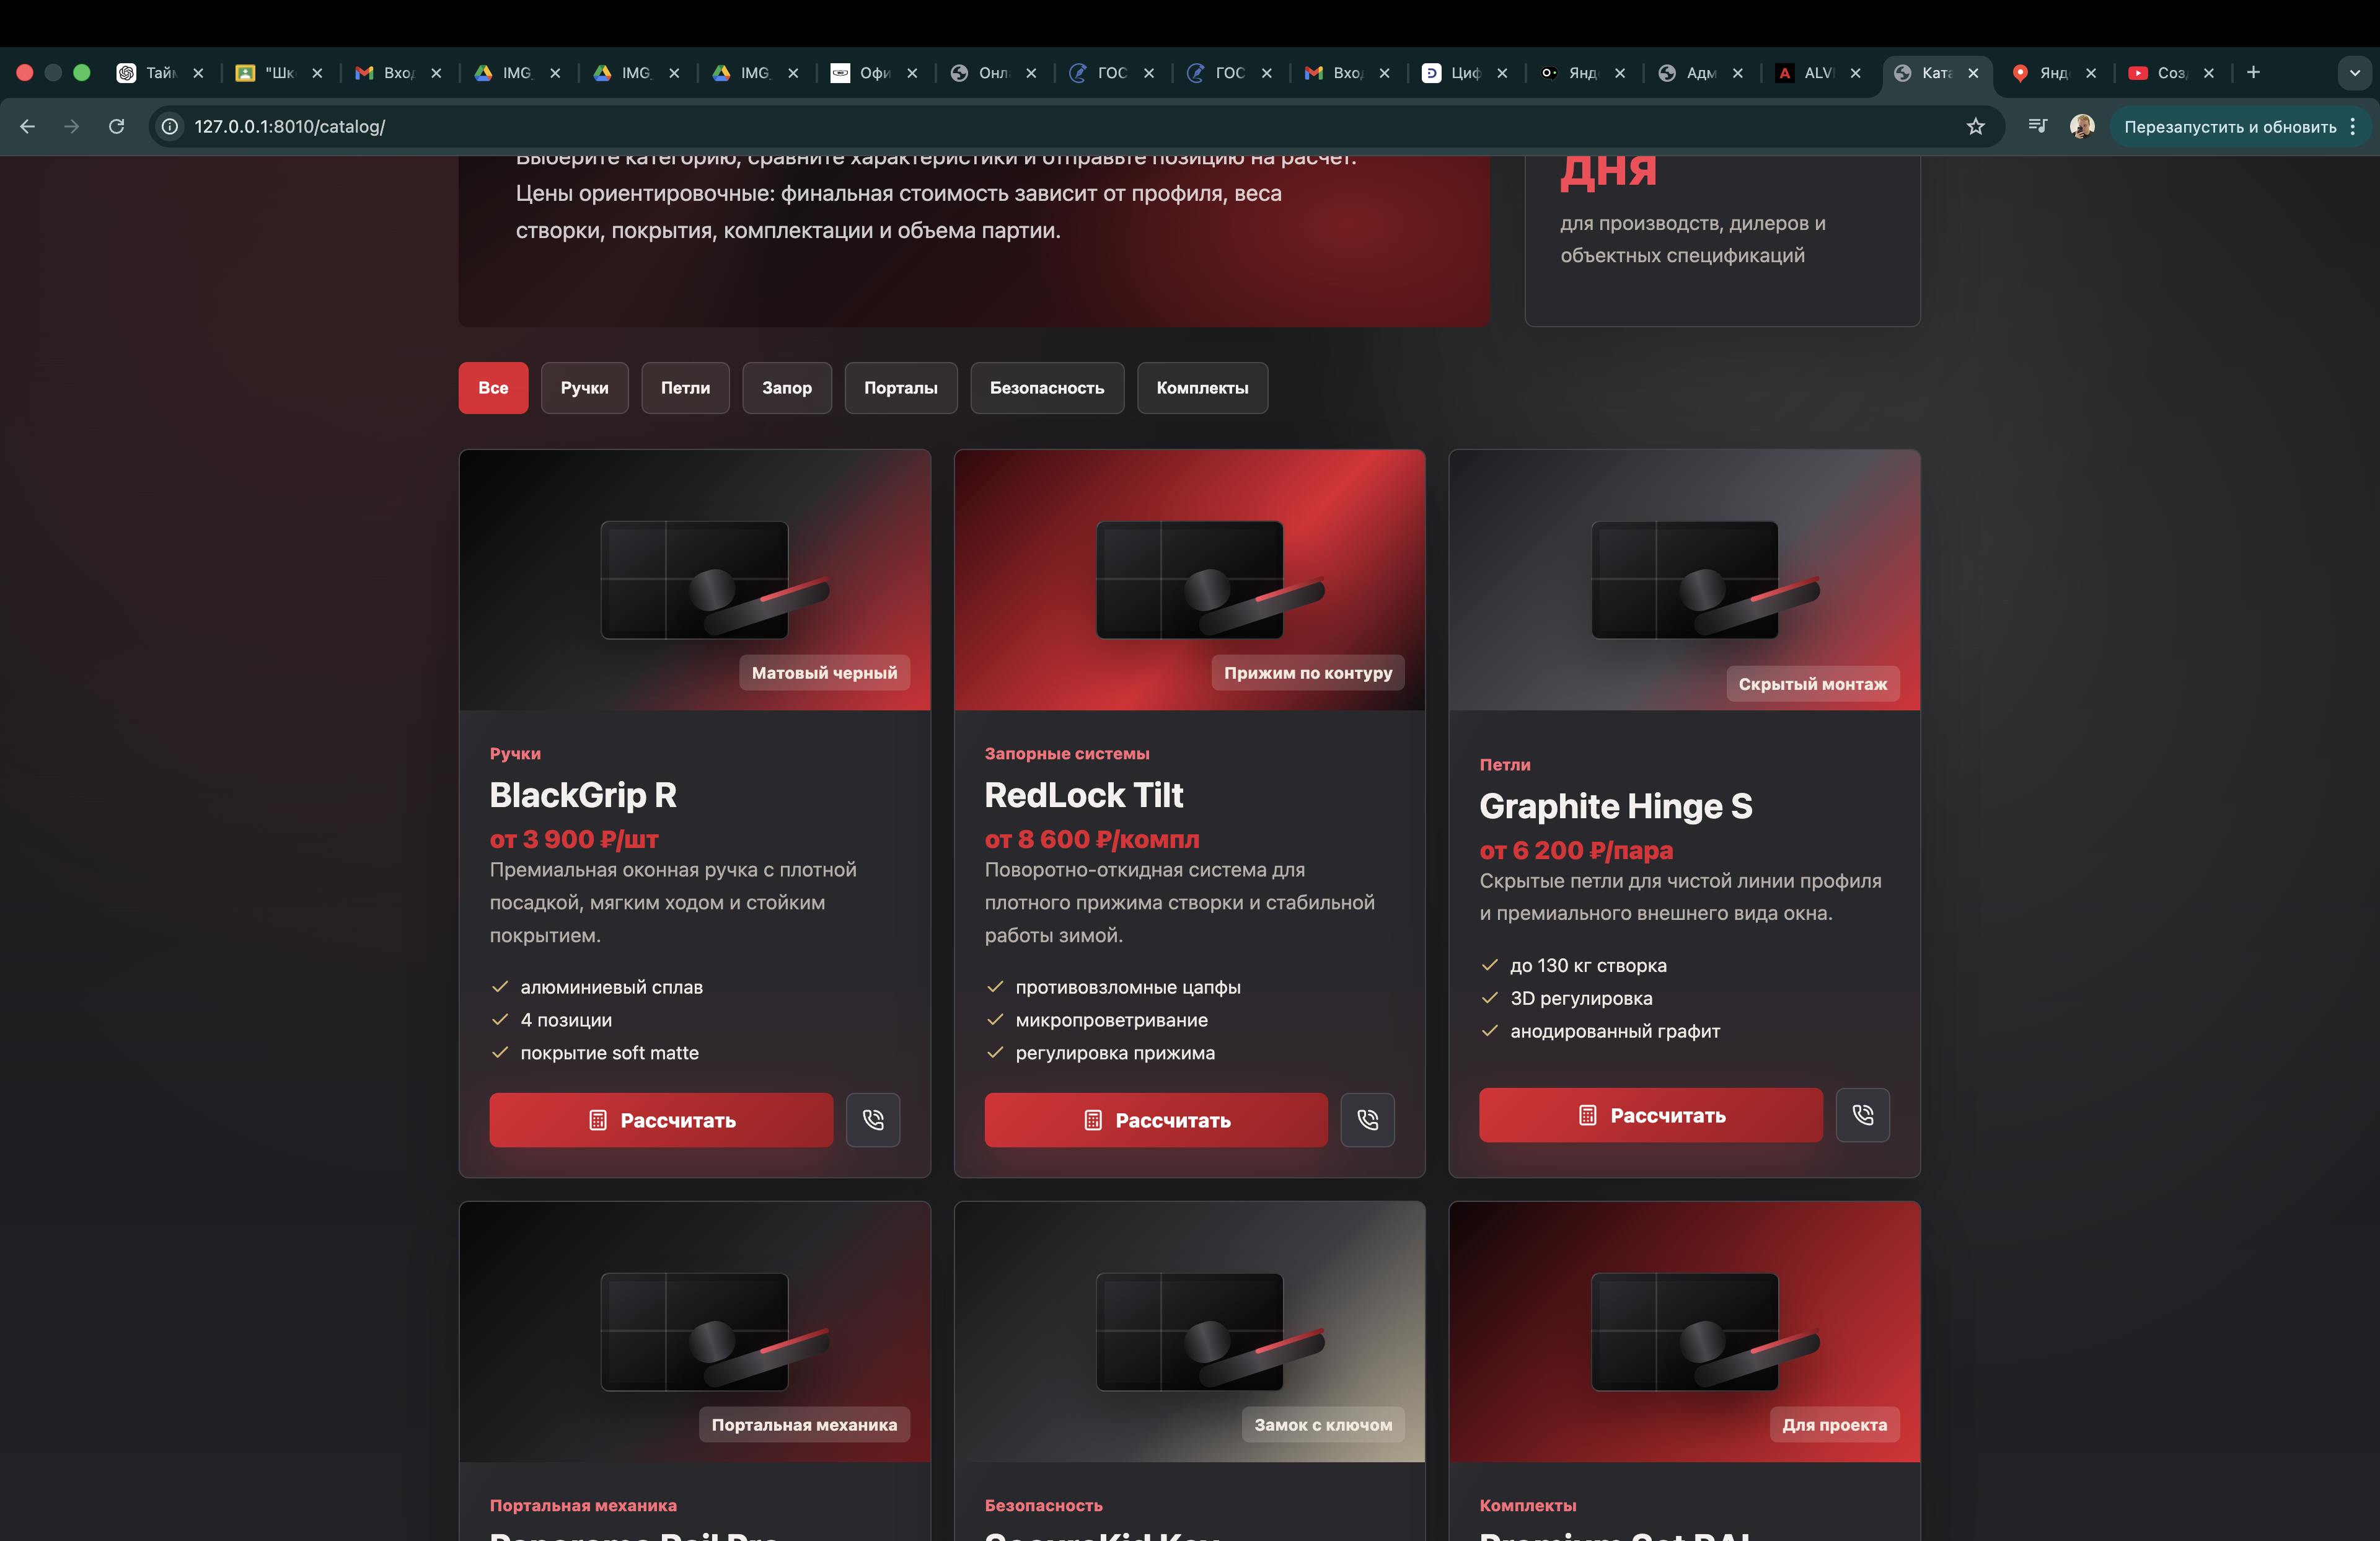Filter catalog by Комплекты chip
Viewport: 2380px width, 1541px height.
pos(1202,387)
